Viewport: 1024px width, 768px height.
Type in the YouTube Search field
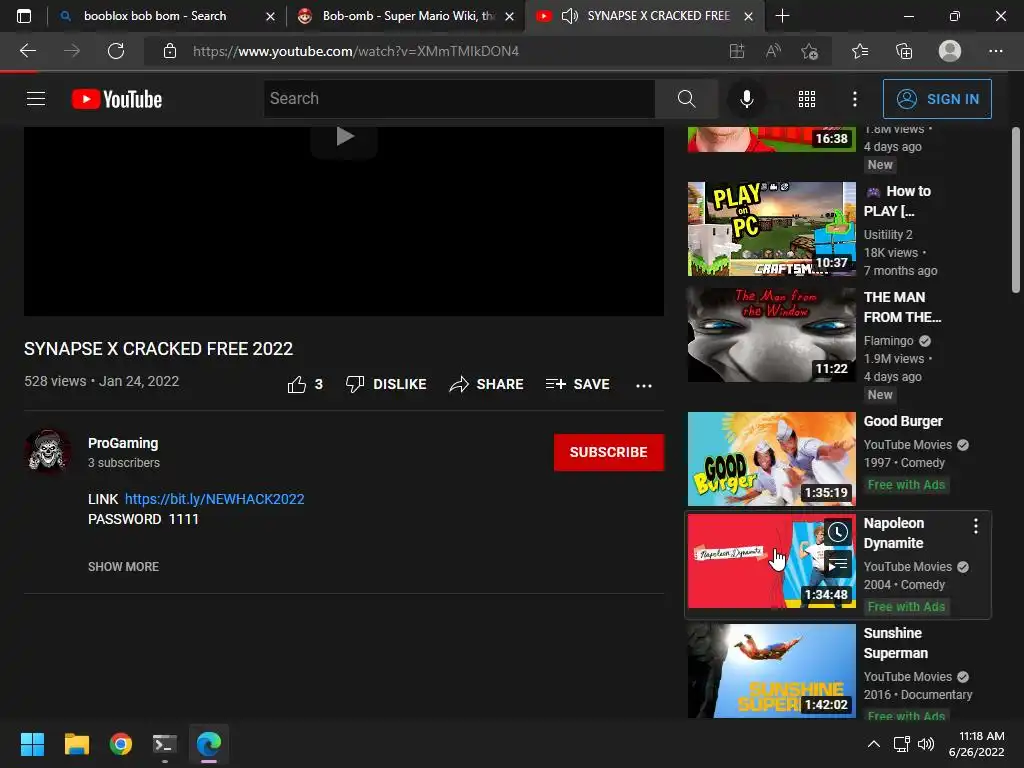coord(460,99)
